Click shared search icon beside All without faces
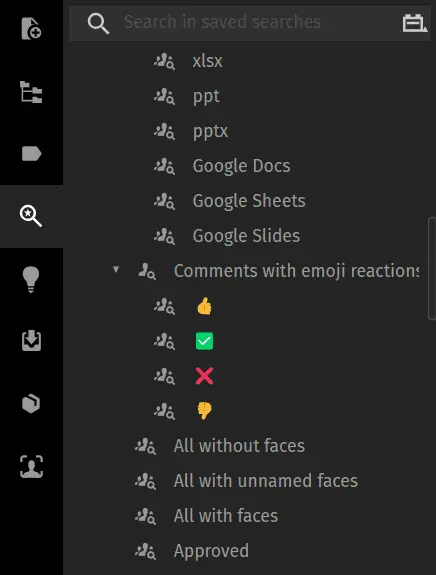 pos(146,447)
